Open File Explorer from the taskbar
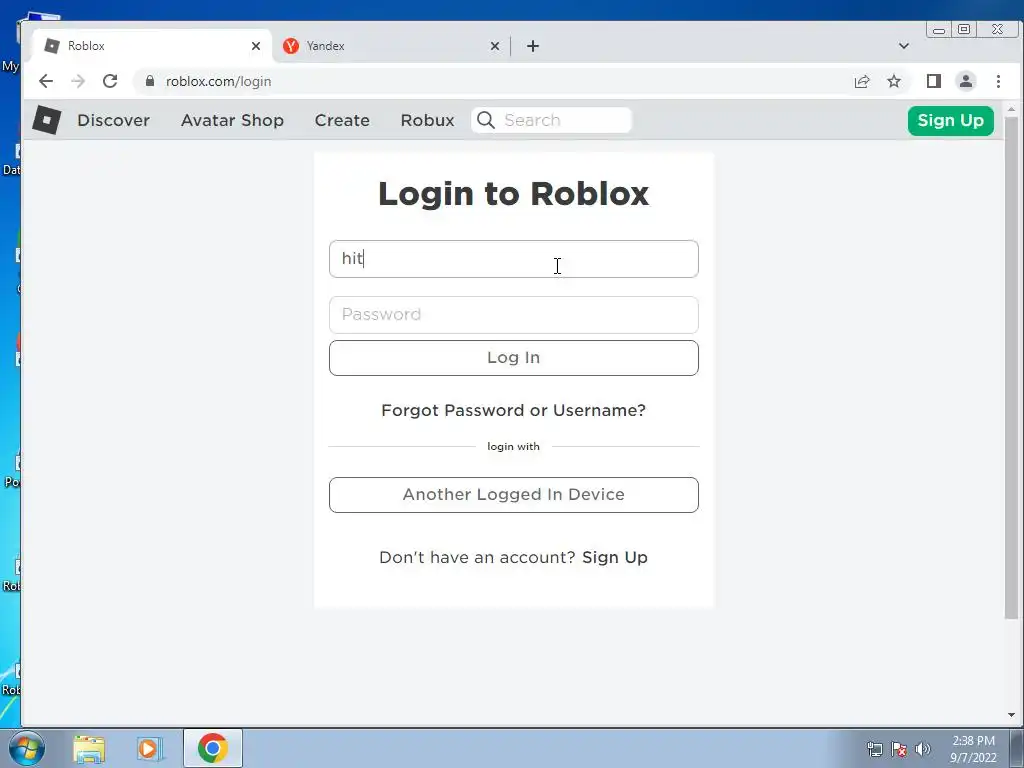 (89, 749)
